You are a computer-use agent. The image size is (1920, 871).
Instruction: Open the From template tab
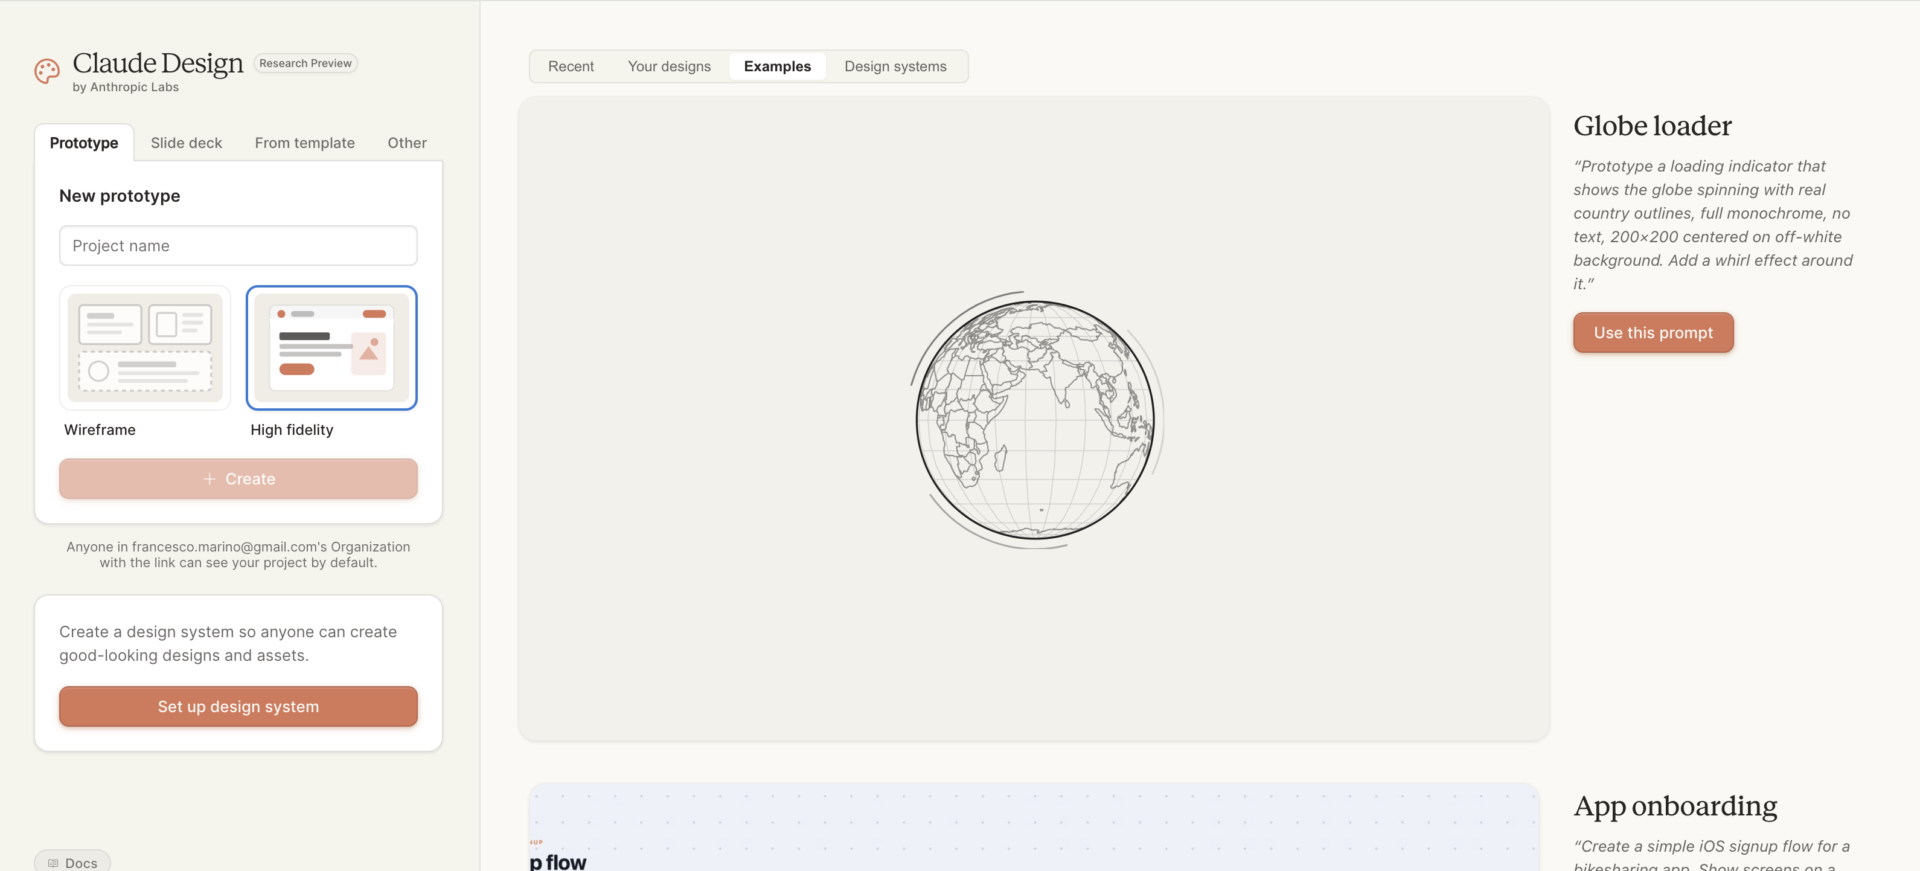coord(305,143)
